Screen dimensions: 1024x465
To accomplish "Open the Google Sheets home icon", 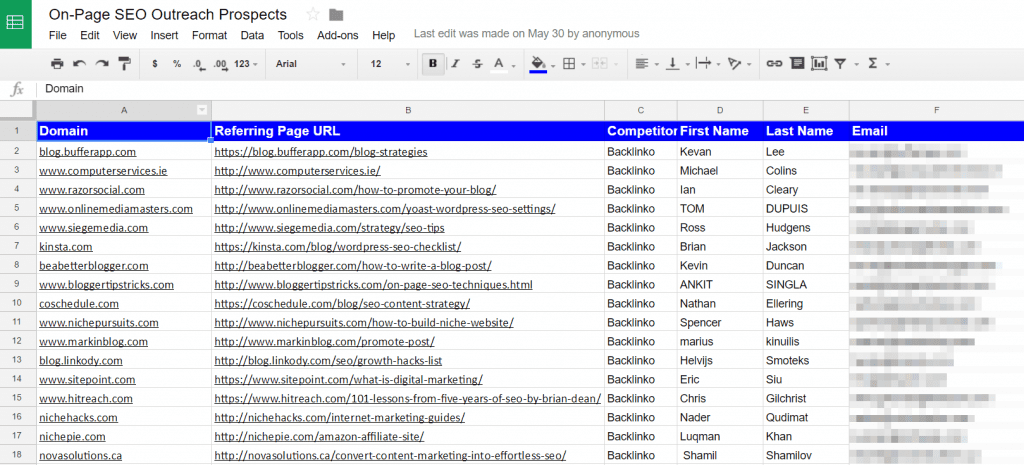I will click(16, 24).
